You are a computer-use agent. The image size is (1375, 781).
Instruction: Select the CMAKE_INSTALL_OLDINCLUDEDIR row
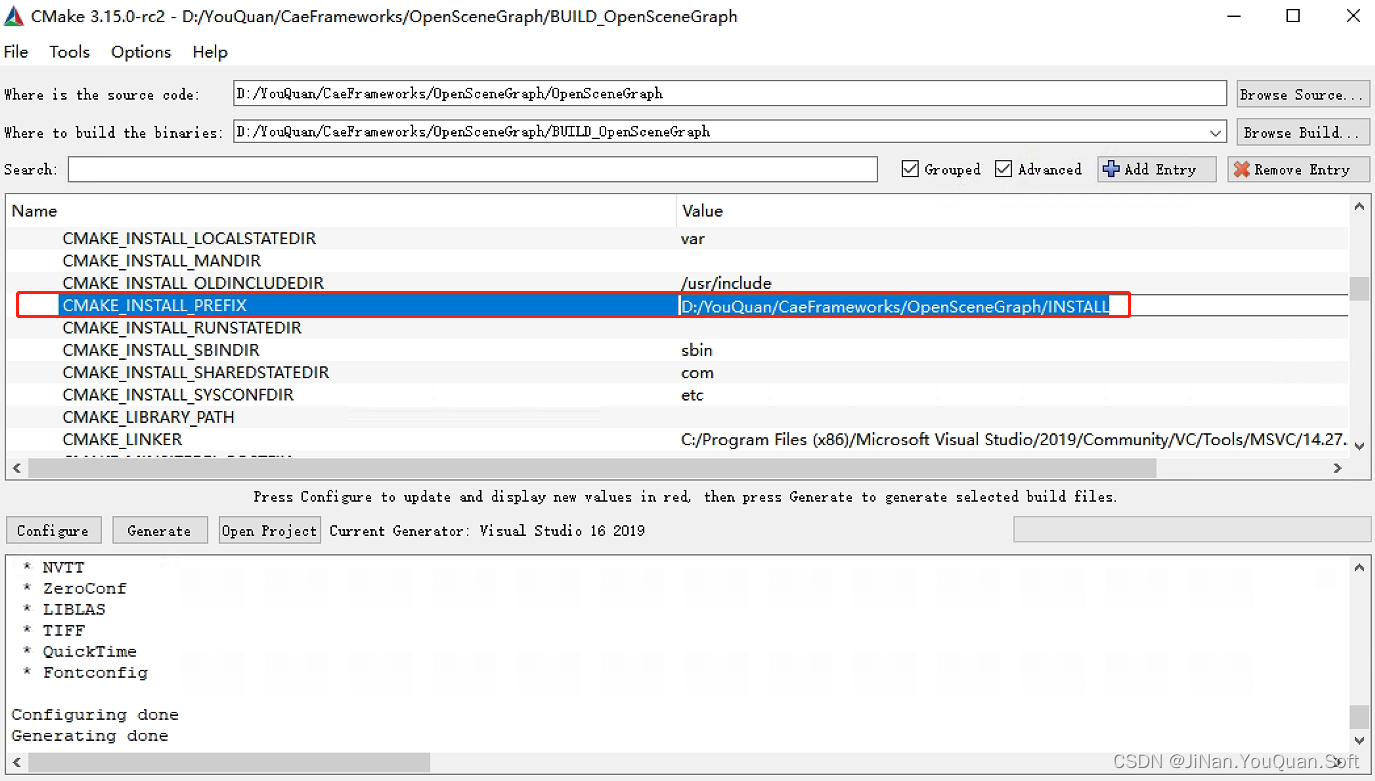(x=678, y=283)
